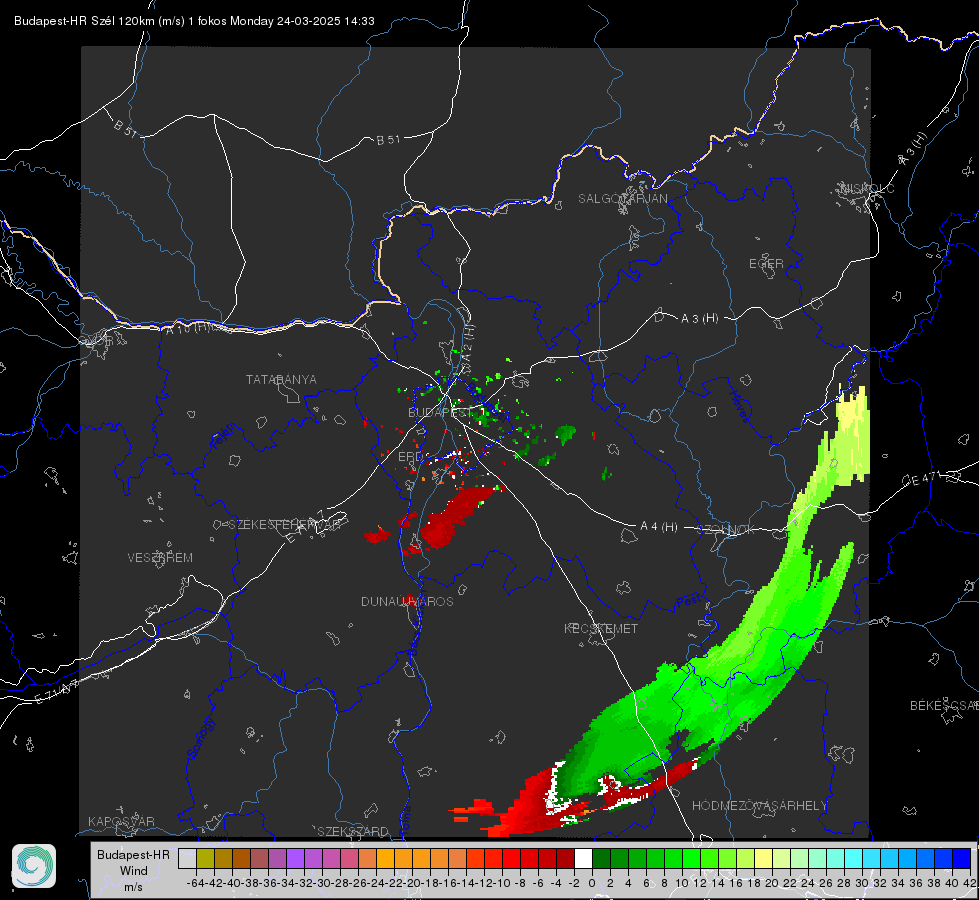Pick the cyan swatch between 28 and 30
Viewport: 979px width, 900px height.
(854, 859)
